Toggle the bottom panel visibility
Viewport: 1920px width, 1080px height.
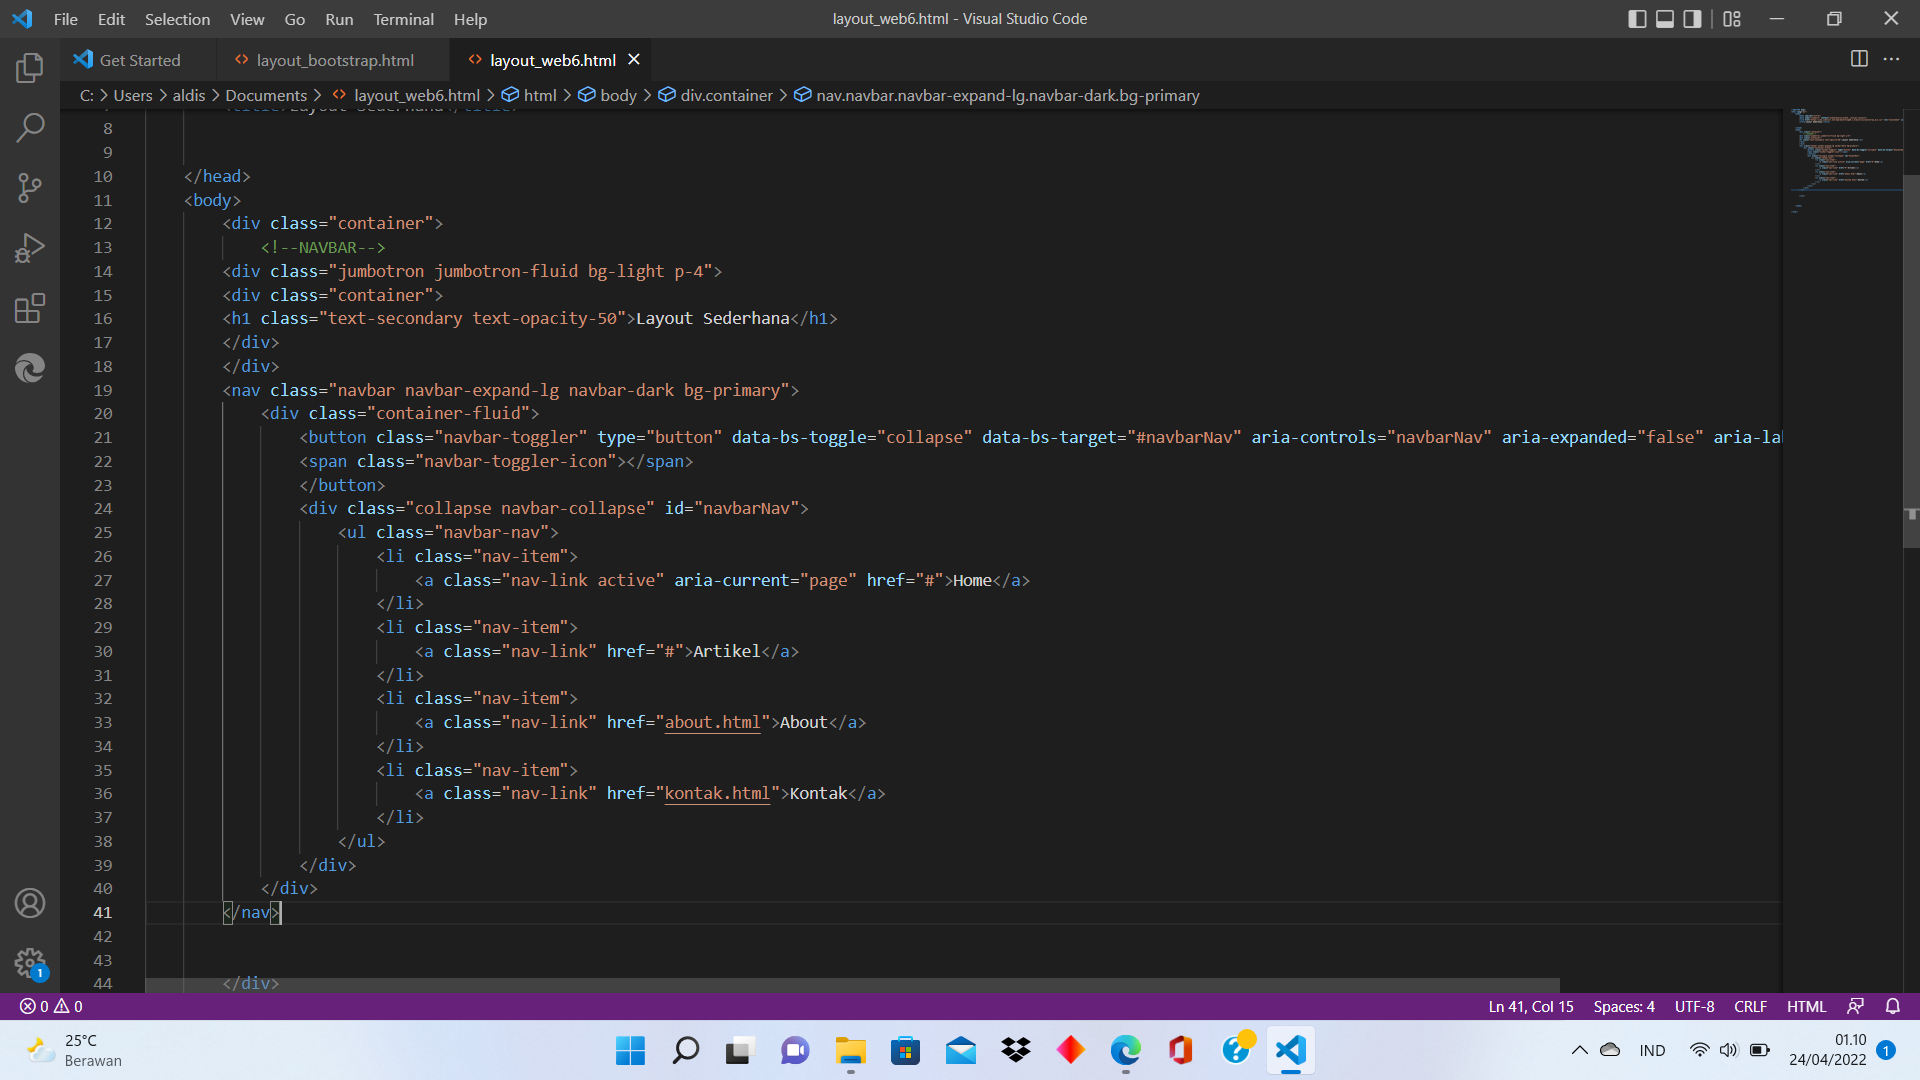coord(1663,18)
